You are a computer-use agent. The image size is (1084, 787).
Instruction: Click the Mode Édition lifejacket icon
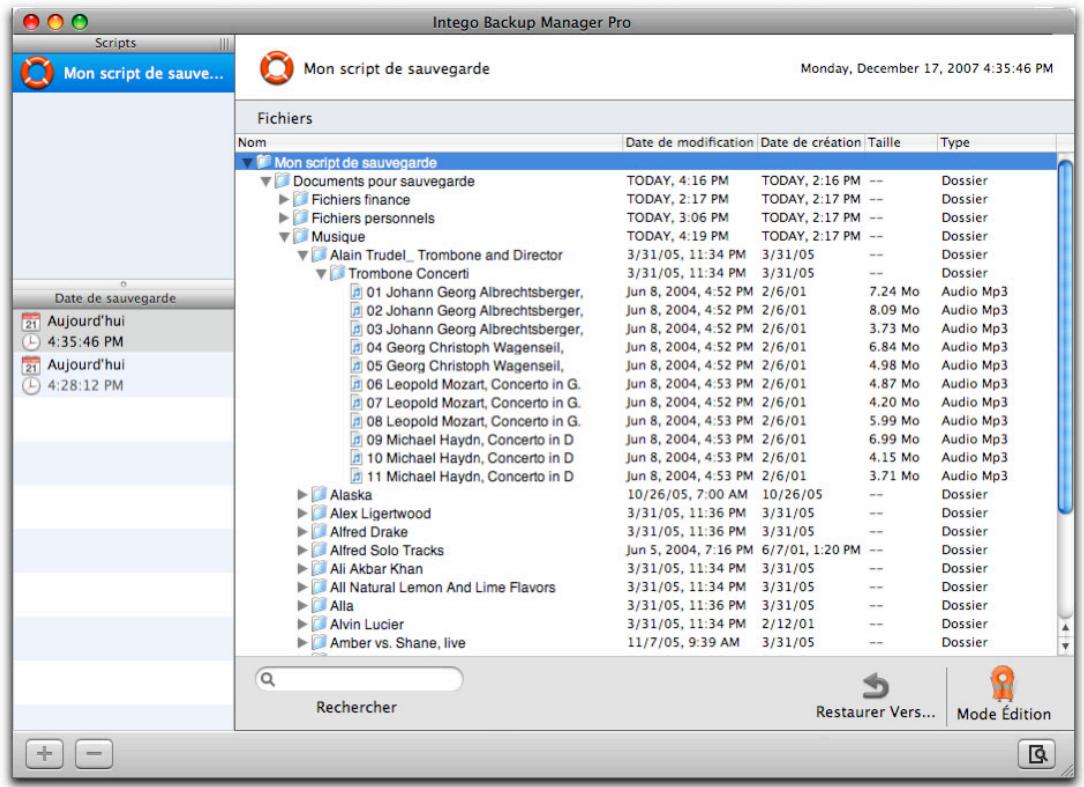(x=1002, y=683)
